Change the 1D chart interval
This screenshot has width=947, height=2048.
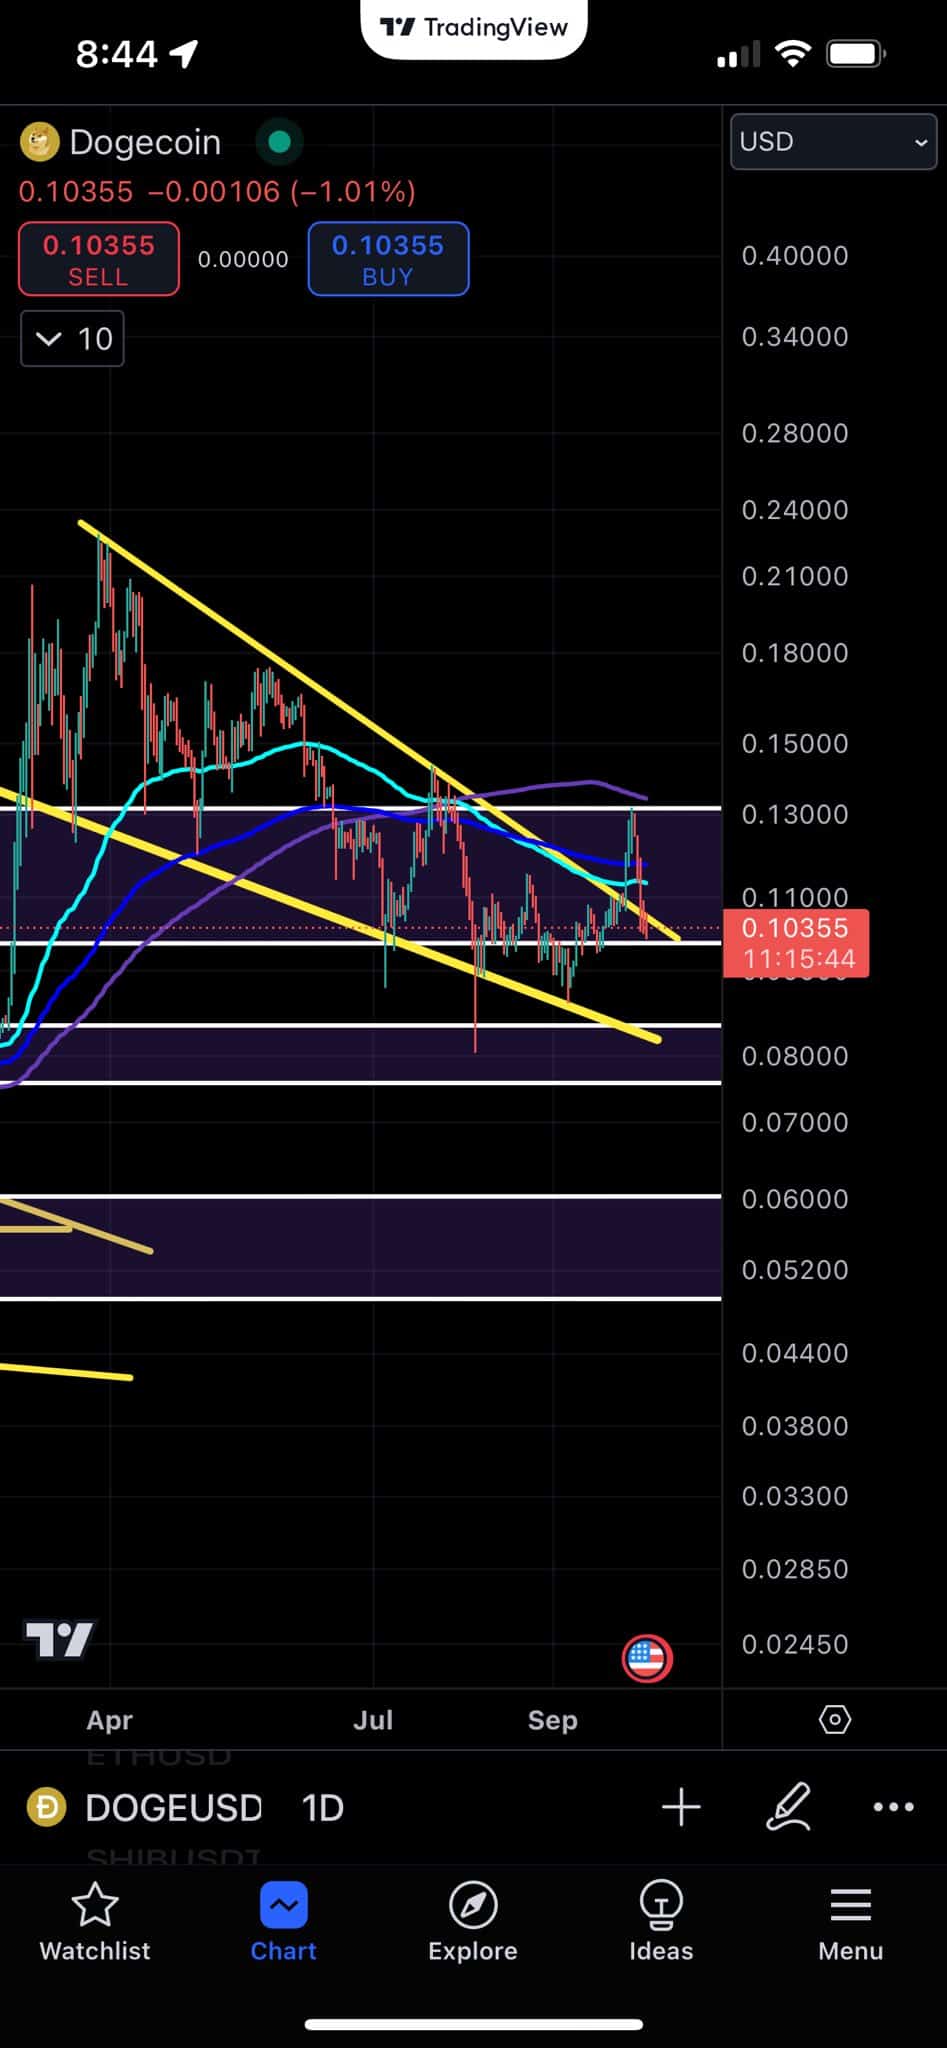[322, 1807]
